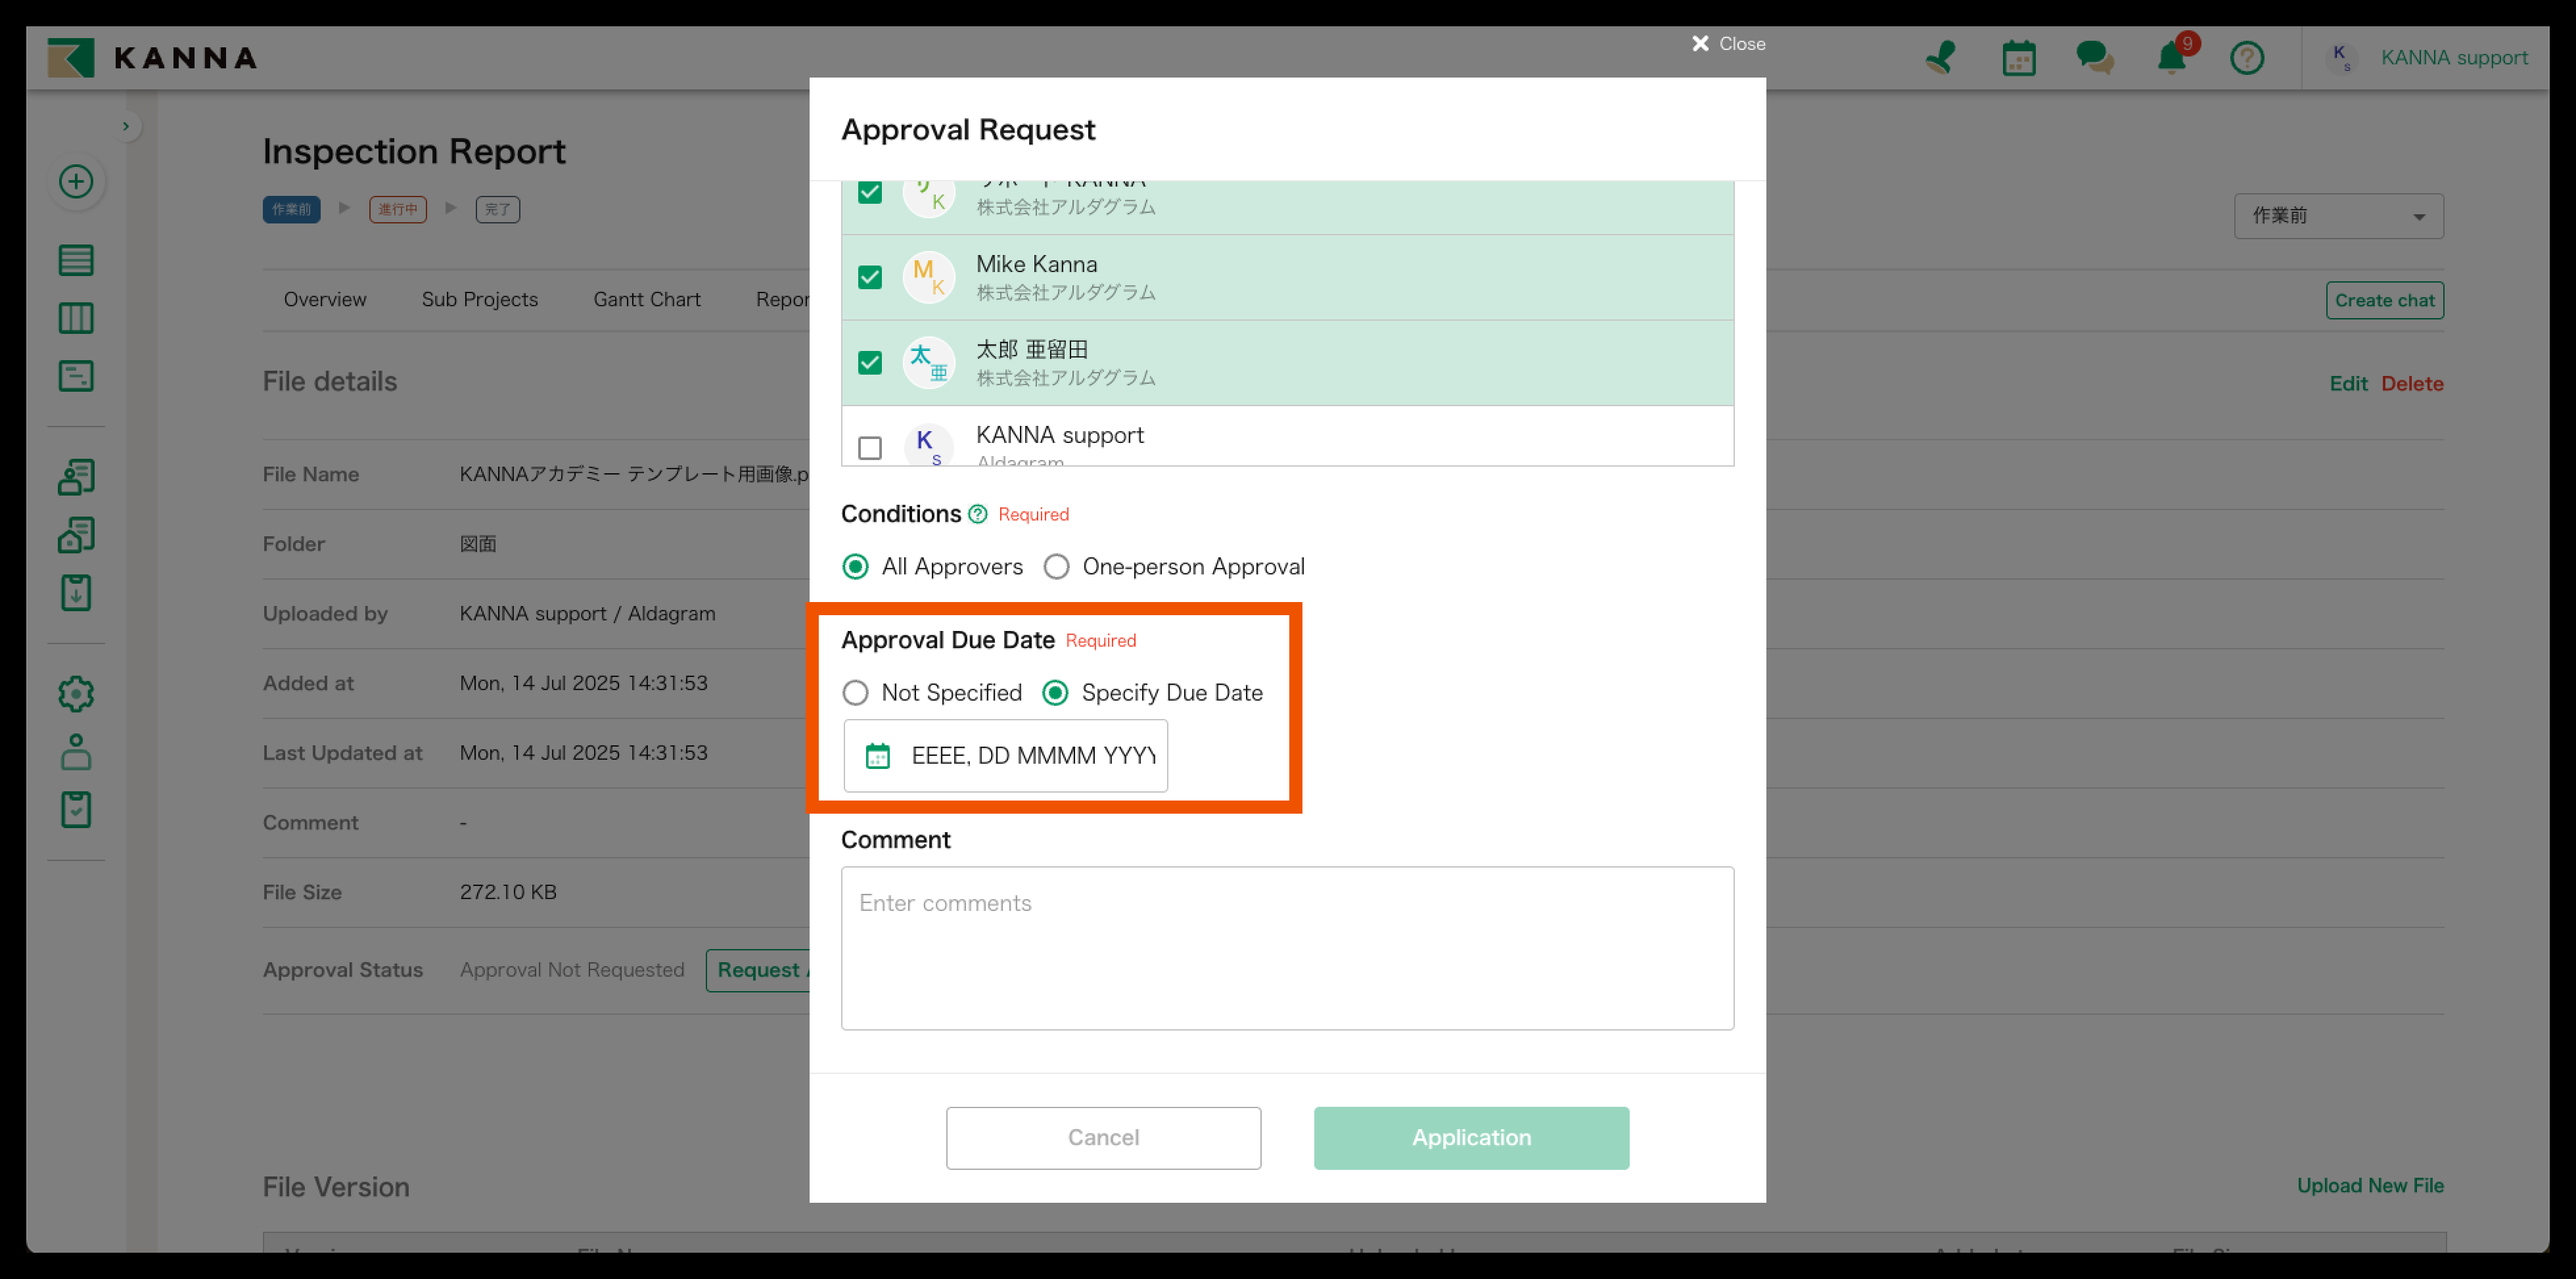Open the help question mark icon
Image resolution: width=2576 pixels, height=1279 pixels.
2246,58
